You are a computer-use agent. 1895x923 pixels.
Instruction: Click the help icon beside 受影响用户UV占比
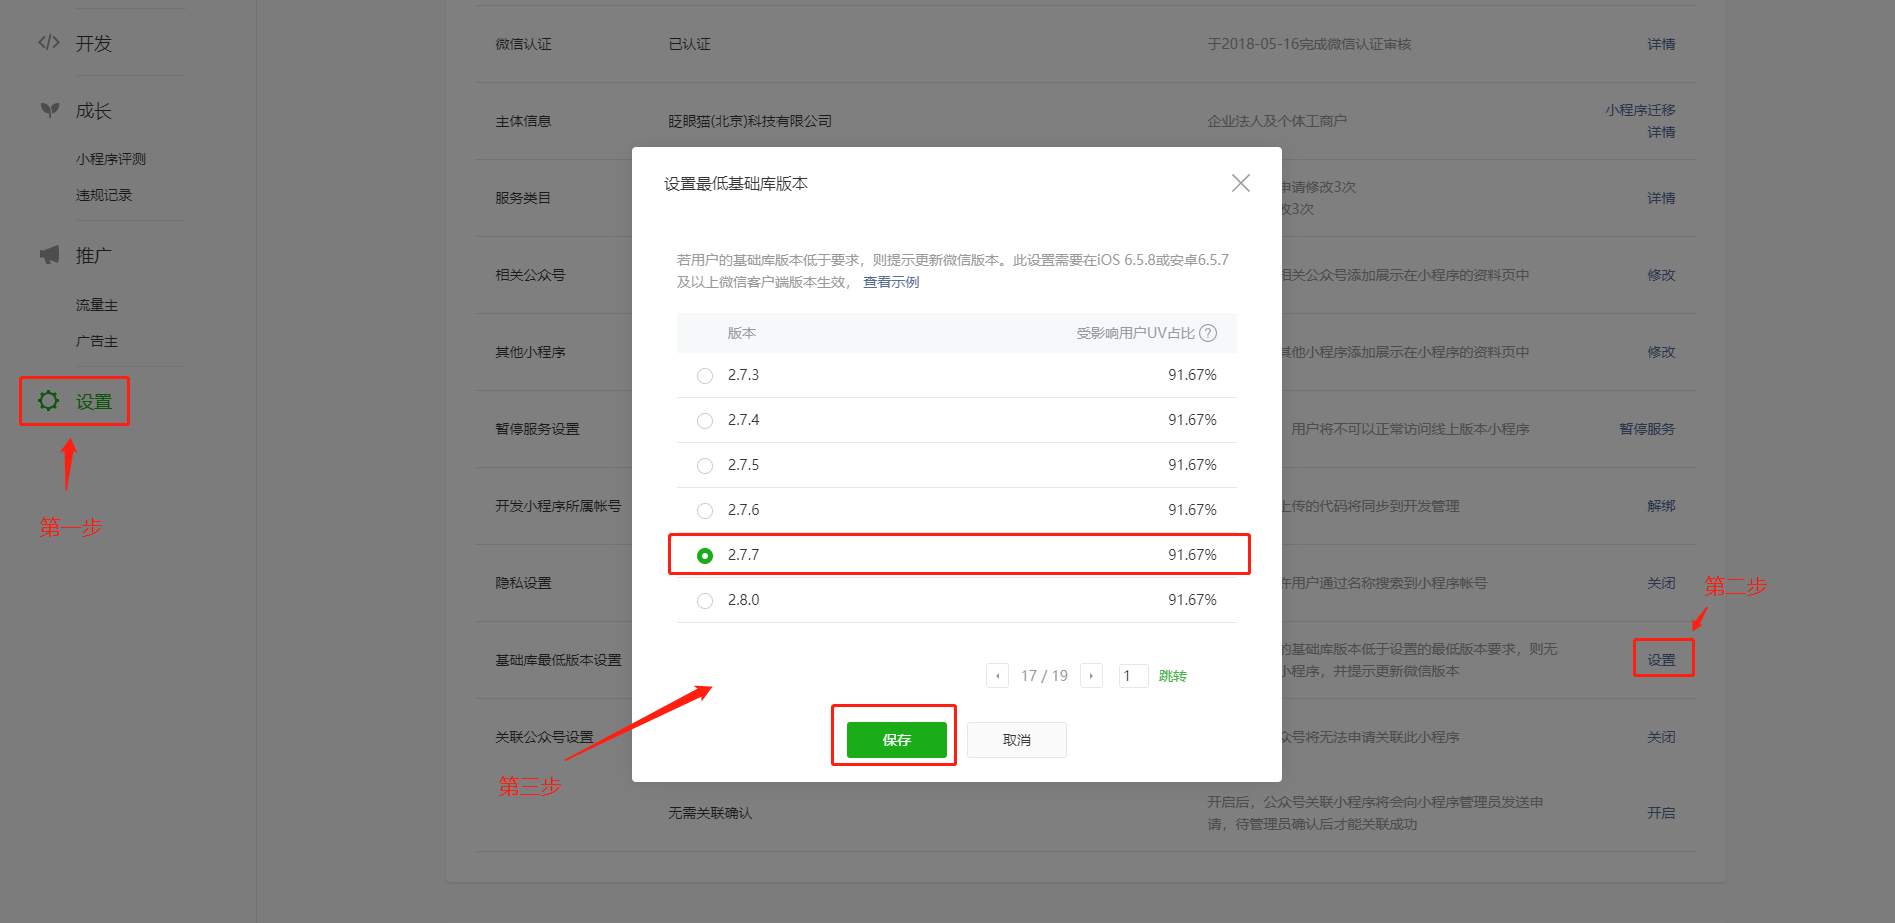click(1208, 333)
